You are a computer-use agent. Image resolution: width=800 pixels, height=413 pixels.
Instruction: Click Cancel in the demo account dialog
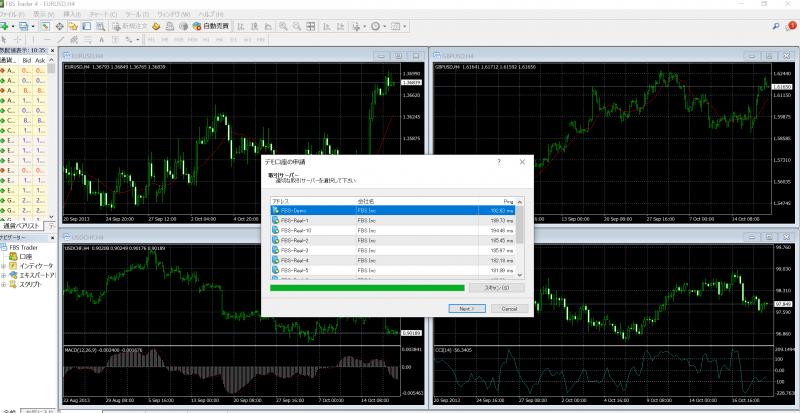click(x=510, y=308)
